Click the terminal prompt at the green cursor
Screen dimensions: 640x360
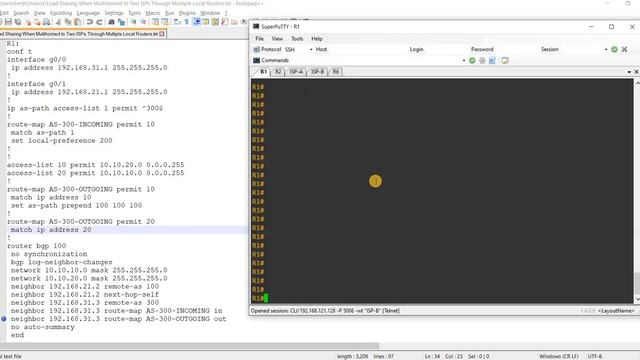(266, 298)
